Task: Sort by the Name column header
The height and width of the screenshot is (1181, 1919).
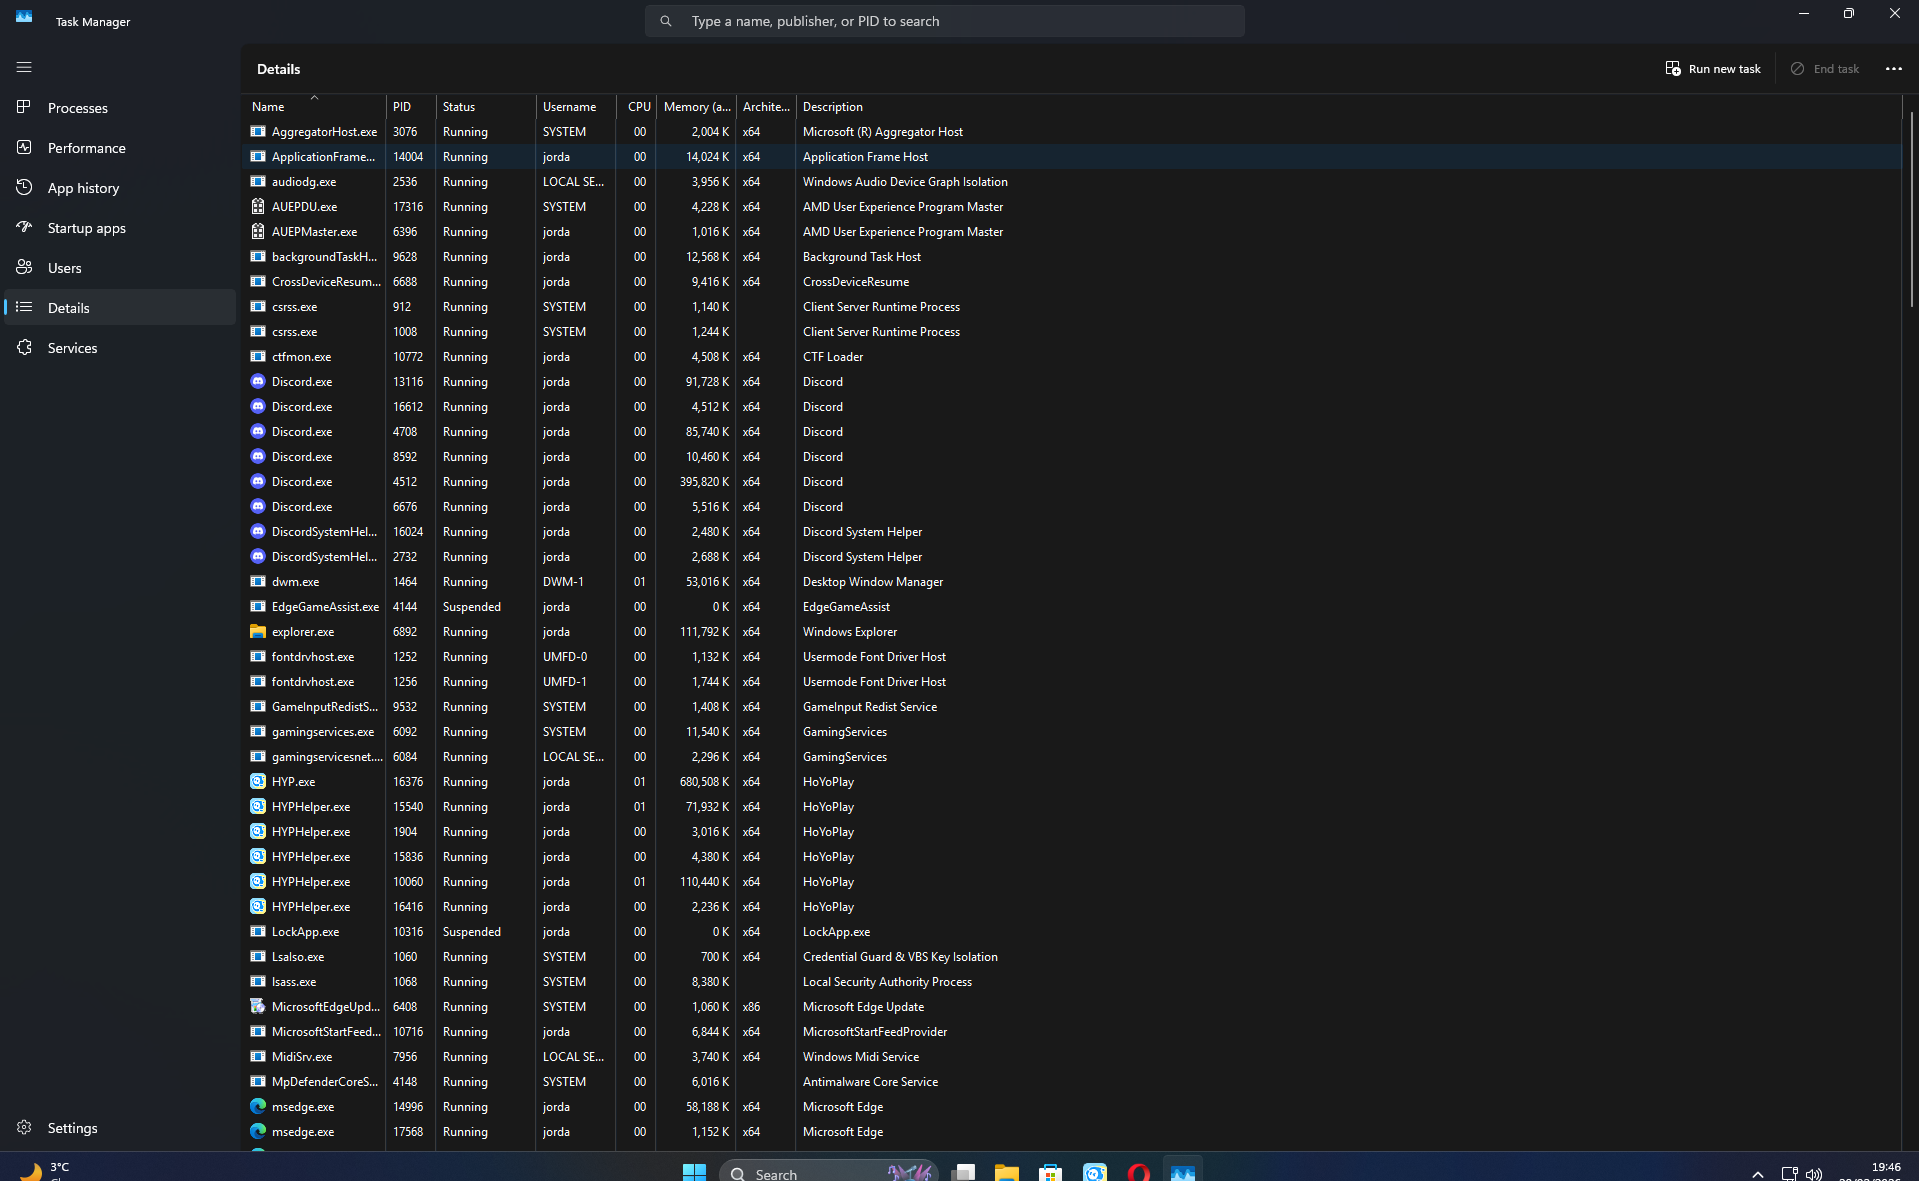Action: [x=314, y=107]
